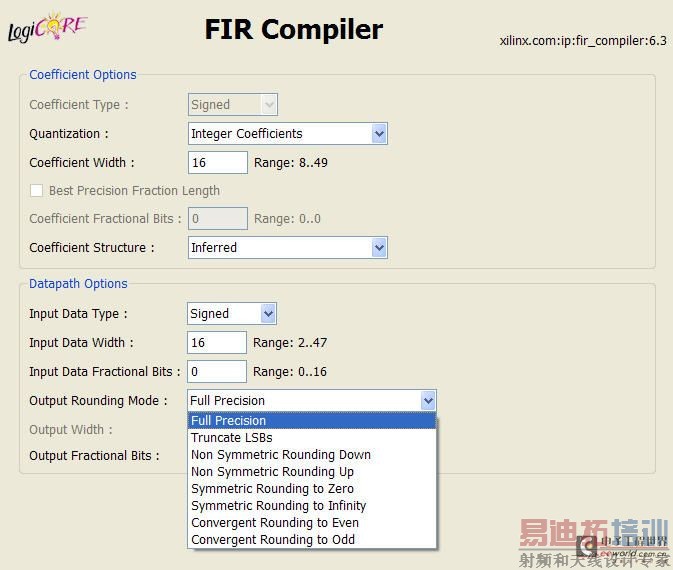Collapse the Output Rounding Mode dropdown
This screenshot has height=570, width=673.
point(428,401)
